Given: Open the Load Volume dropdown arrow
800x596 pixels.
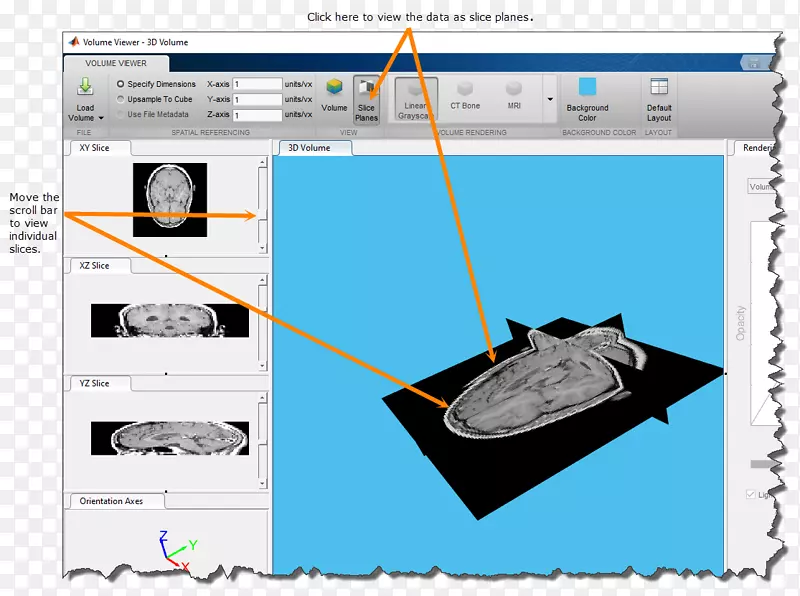Looking at the screenshot, I should 101,118.
